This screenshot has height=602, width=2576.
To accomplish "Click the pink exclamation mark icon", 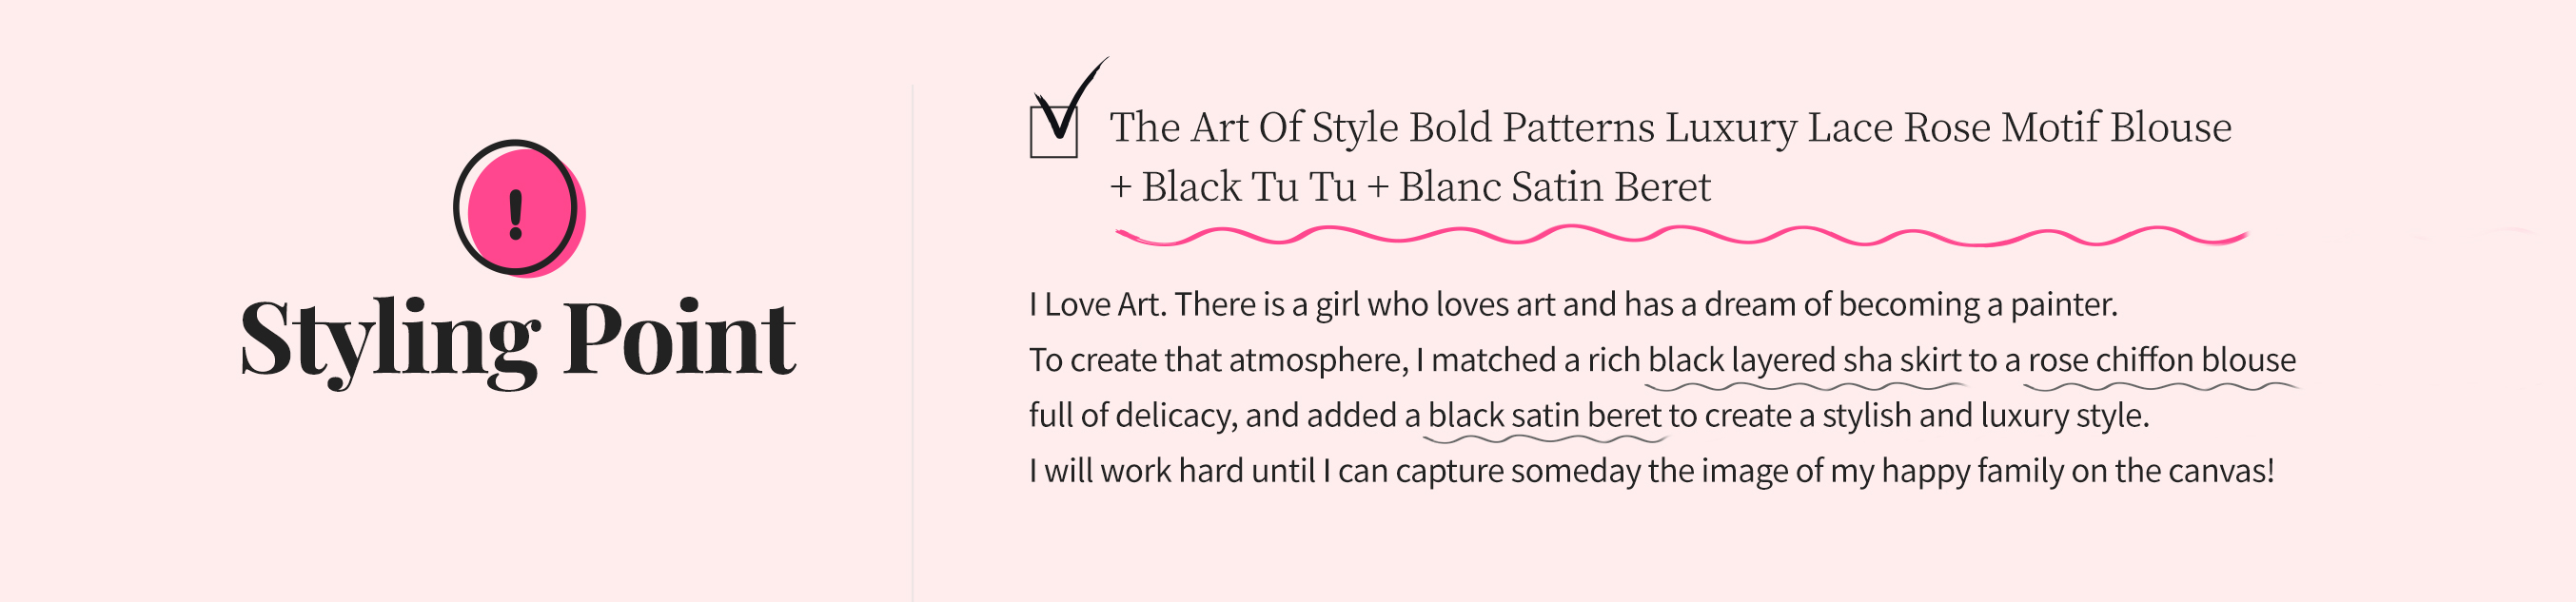I will 518,209.
